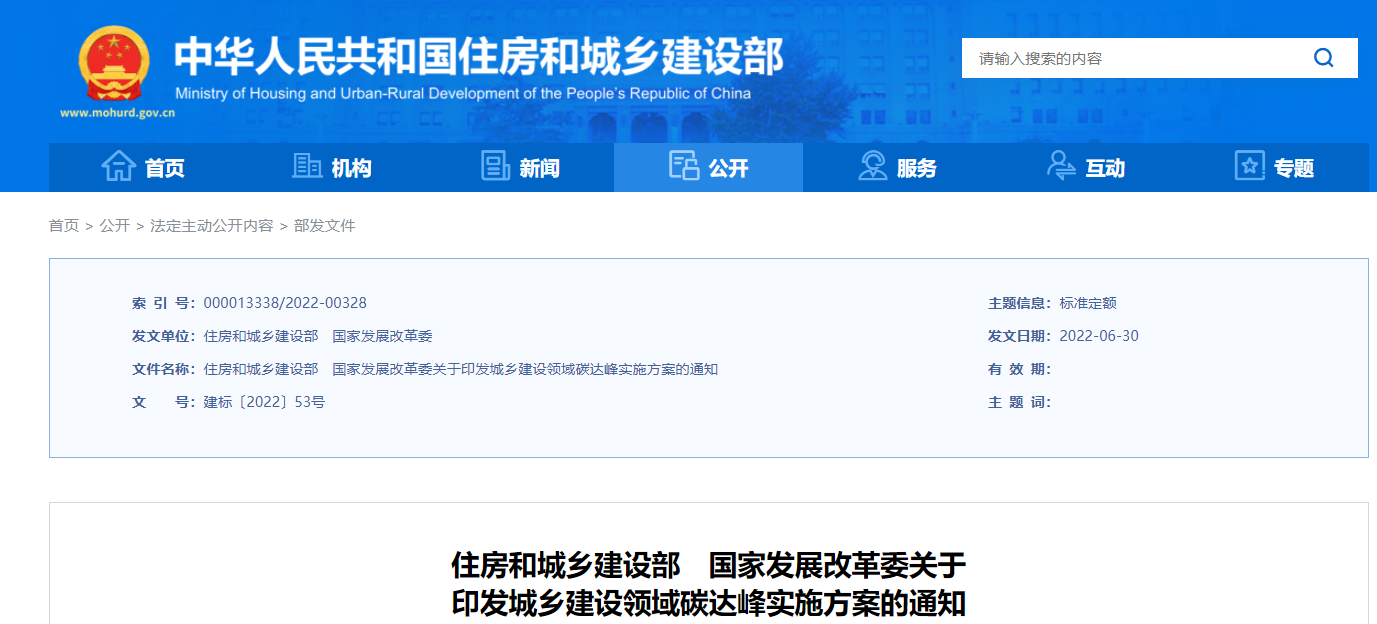
Task: Open the 新闻 navigation section
Action: tap(539, 168)
